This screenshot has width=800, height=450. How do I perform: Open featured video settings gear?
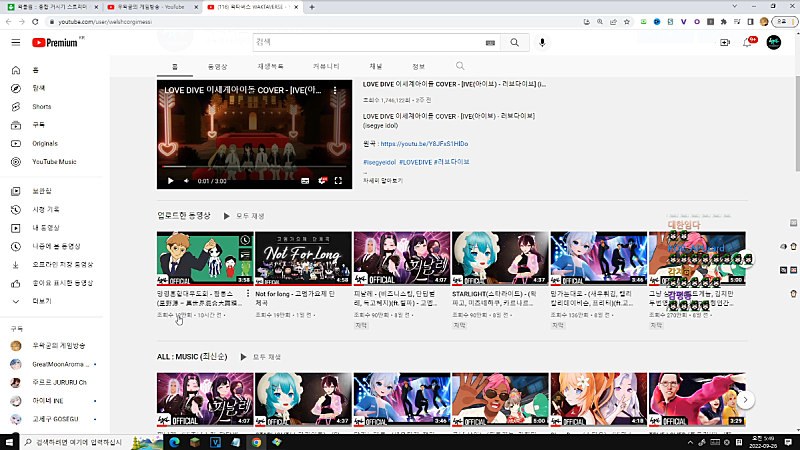pos(322,181)
